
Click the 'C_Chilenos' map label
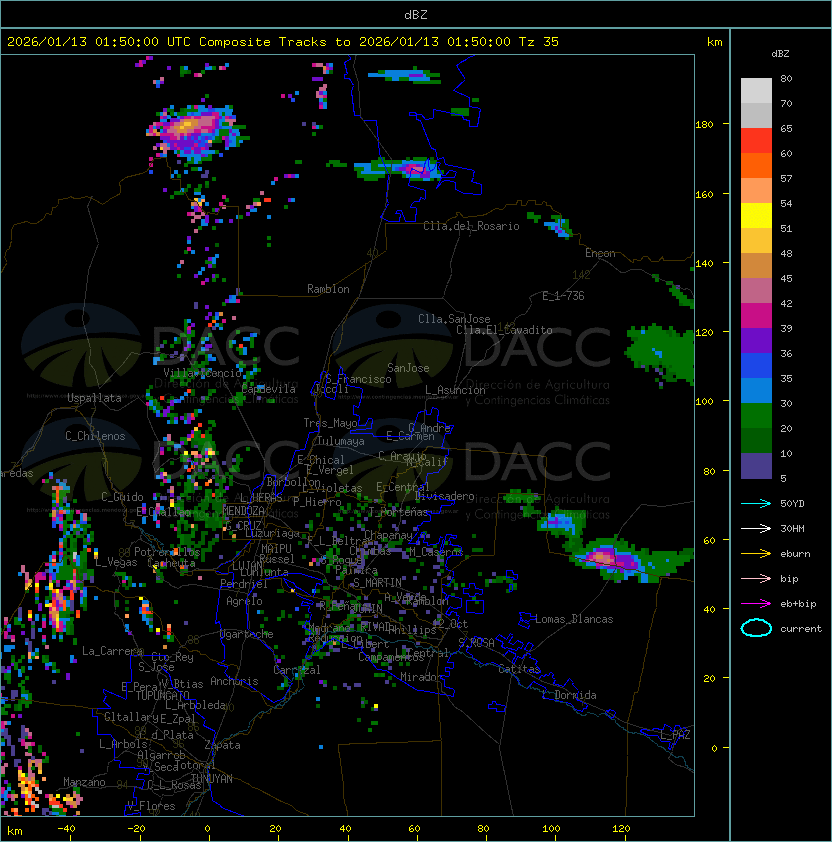pos(95,436)
